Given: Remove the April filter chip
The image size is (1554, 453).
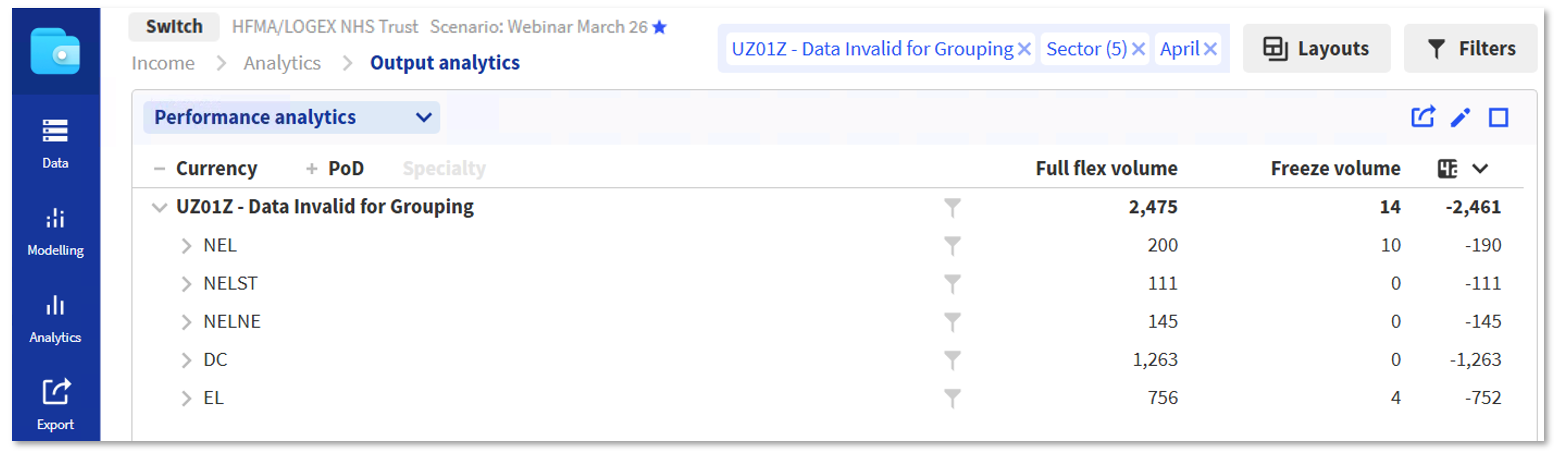Looking at the screenshot, I should (x=1210, y=49).
